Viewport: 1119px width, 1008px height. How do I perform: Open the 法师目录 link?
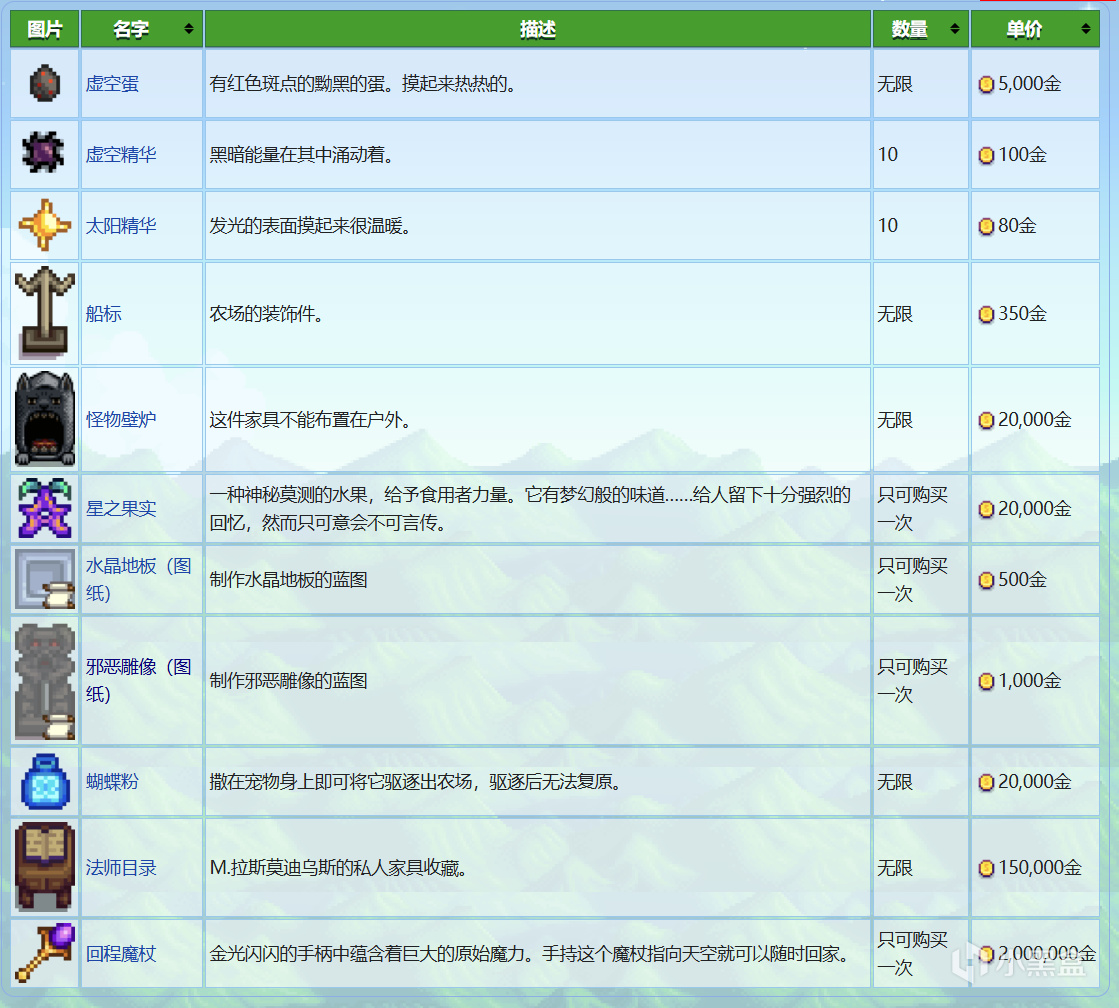121,867
